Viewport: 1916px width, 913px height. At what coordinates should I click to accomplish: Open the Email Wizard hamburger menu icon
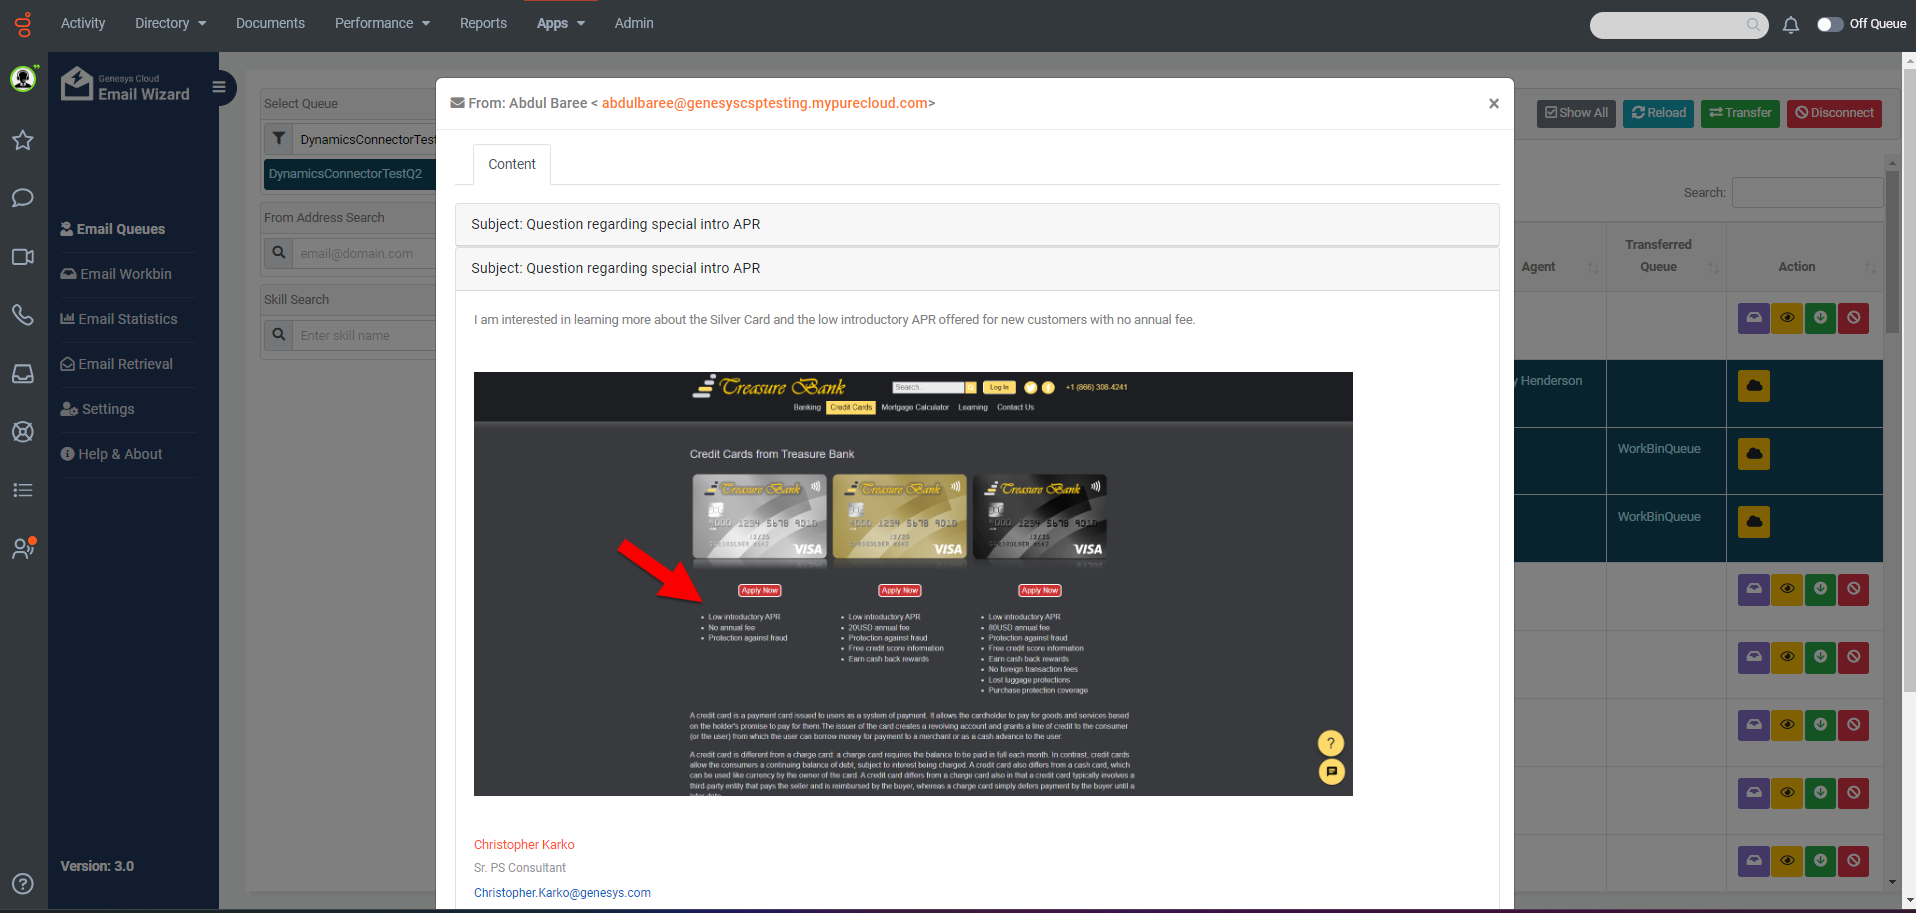(x=219, y=87)
